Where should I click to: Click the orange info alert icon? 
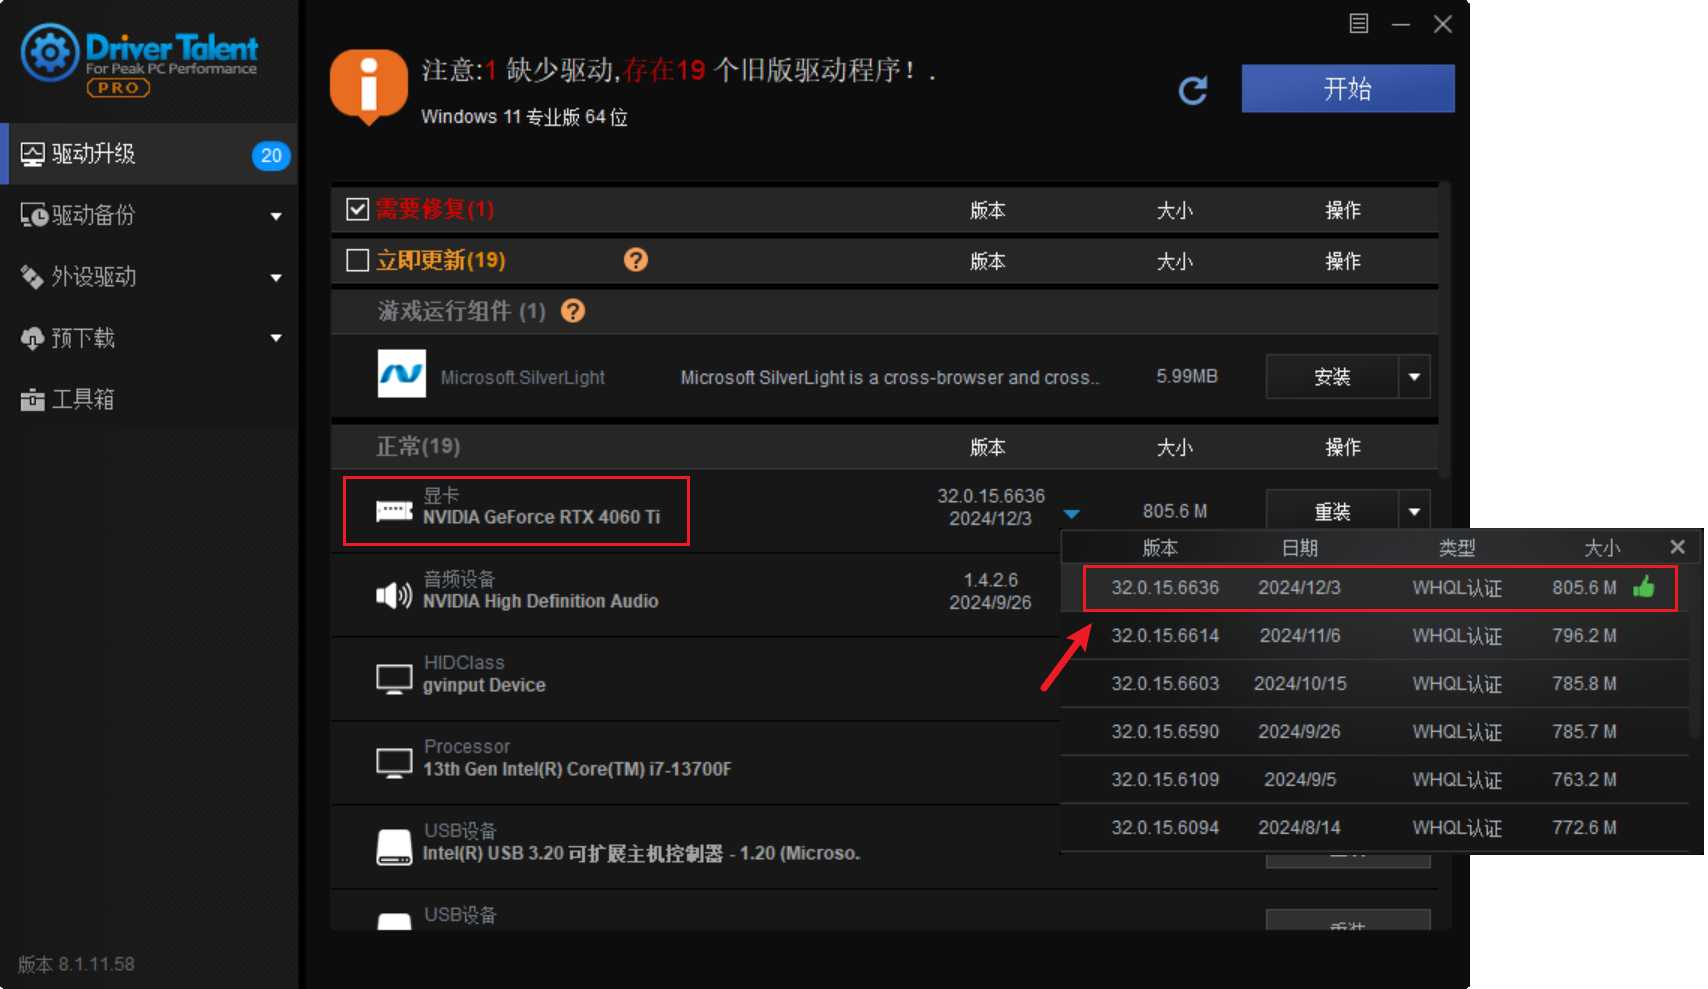pyautogui.click(x=368, y=85)
